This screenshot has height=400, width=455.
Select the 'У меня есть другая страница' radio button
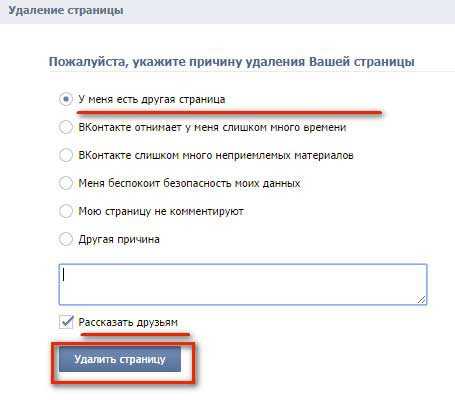click(66, 99)
